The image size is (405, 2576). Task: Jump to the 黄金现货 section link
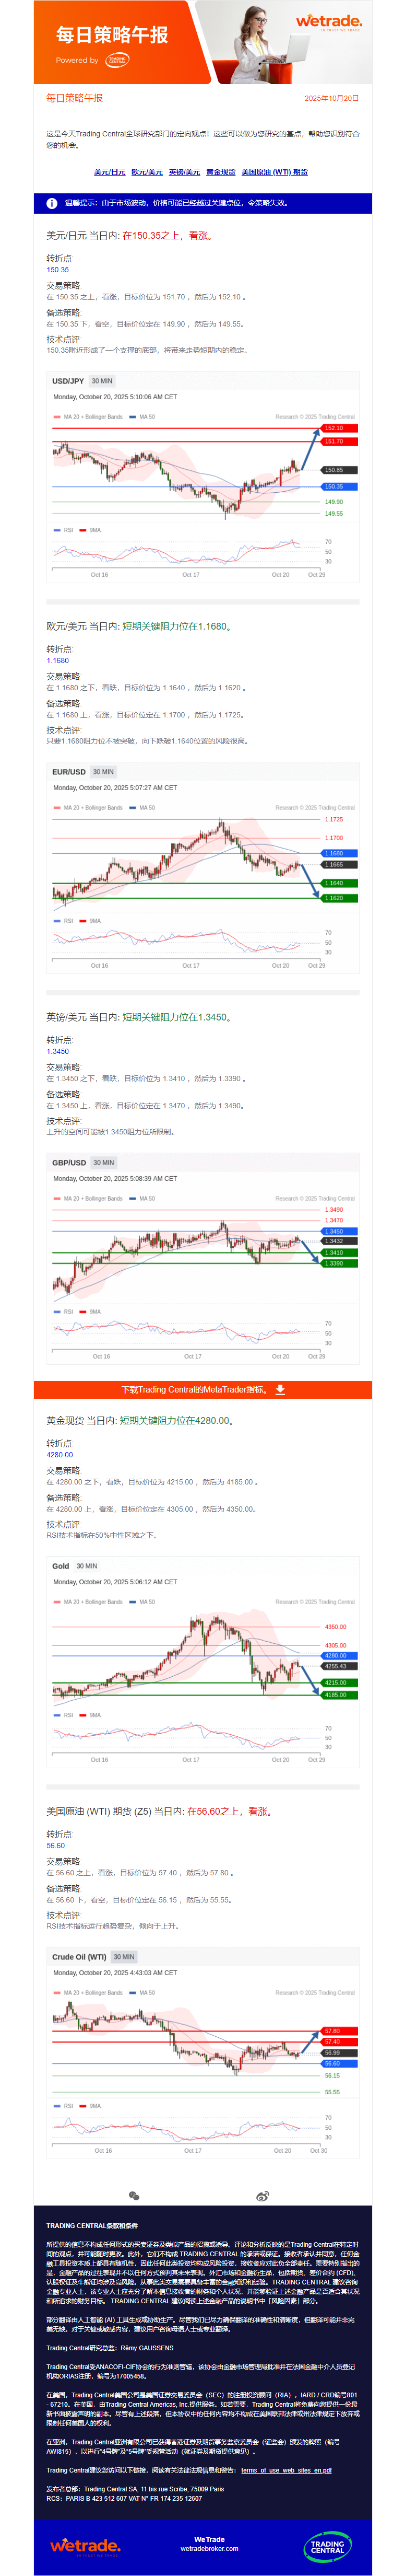point(221,172)
